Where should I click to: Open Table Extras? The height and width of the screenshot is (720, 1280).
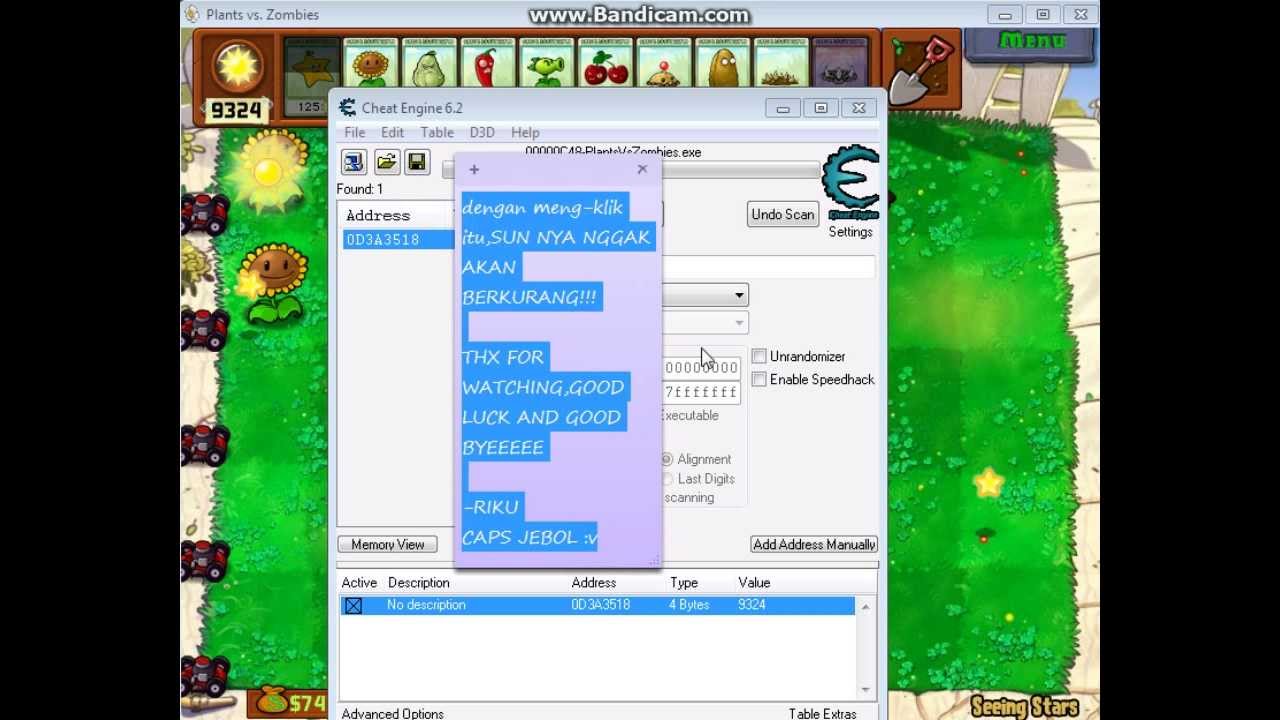(822, 713)
